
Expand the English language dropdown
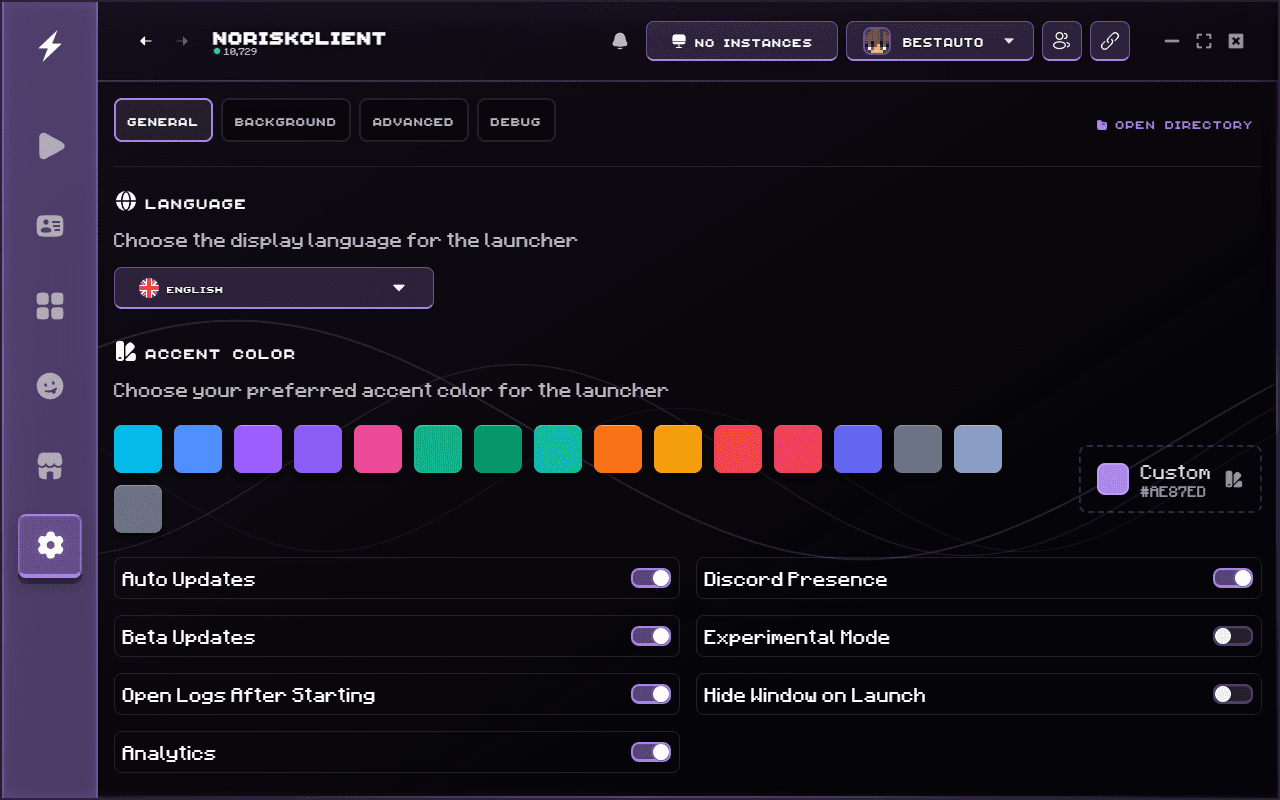[x=274, y=288]
